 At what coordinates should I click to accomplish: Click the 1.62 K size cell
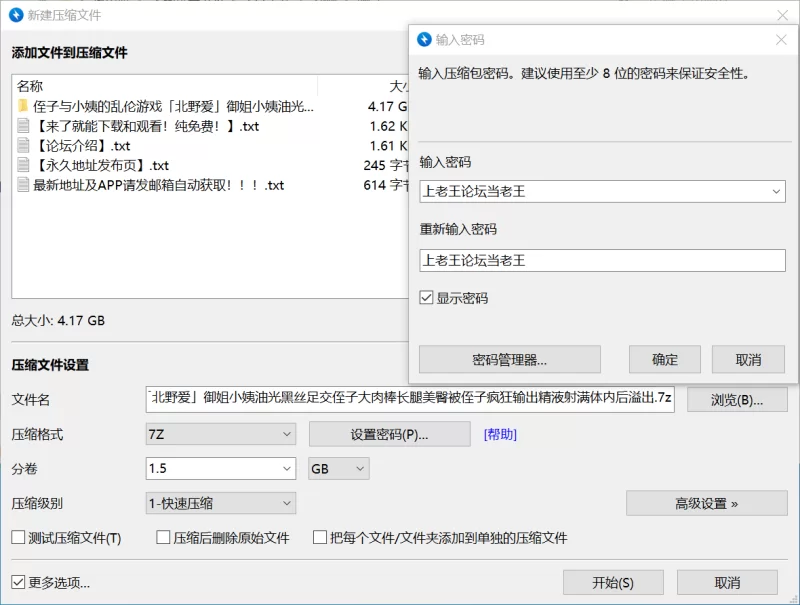coord(389,126)
